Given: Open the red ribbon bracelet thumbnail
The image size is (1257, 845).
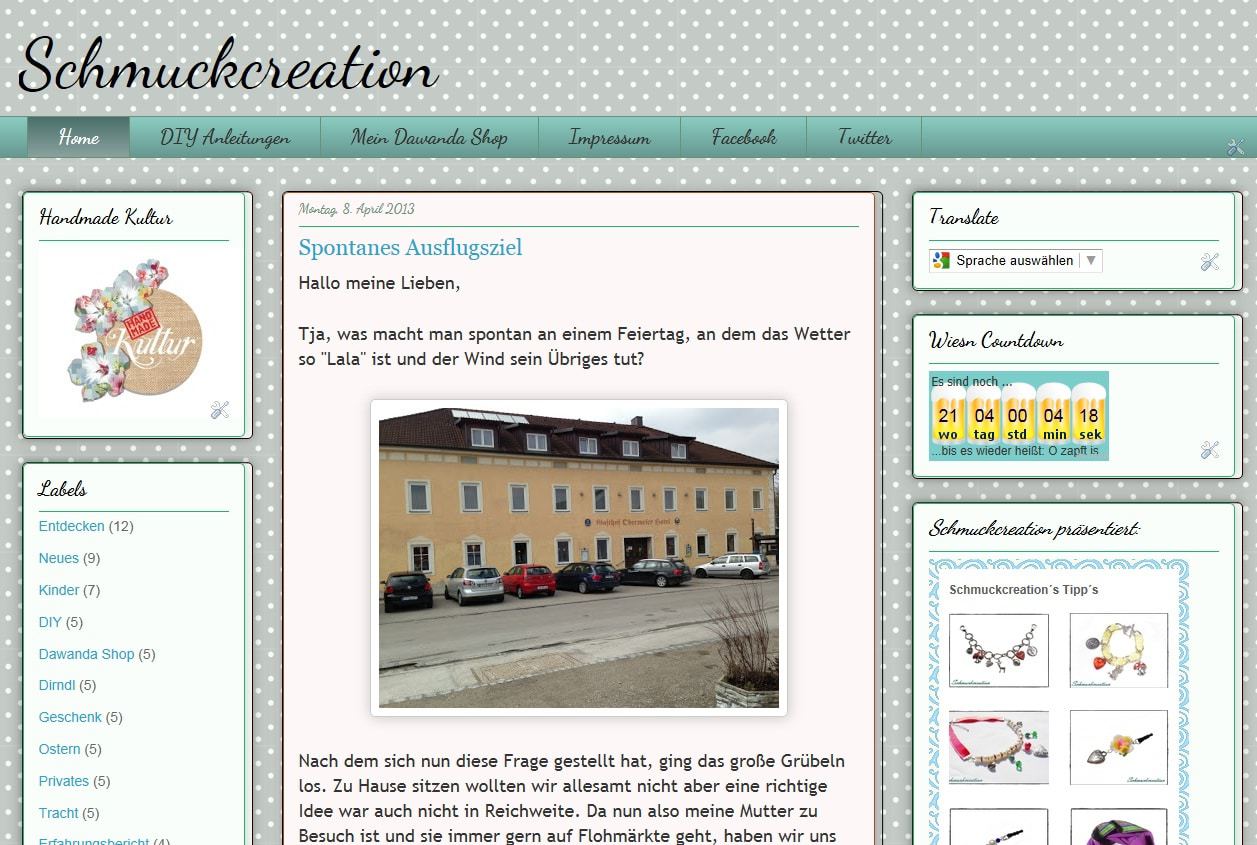Looking at the screenshot, I should [x=999, y=747].
